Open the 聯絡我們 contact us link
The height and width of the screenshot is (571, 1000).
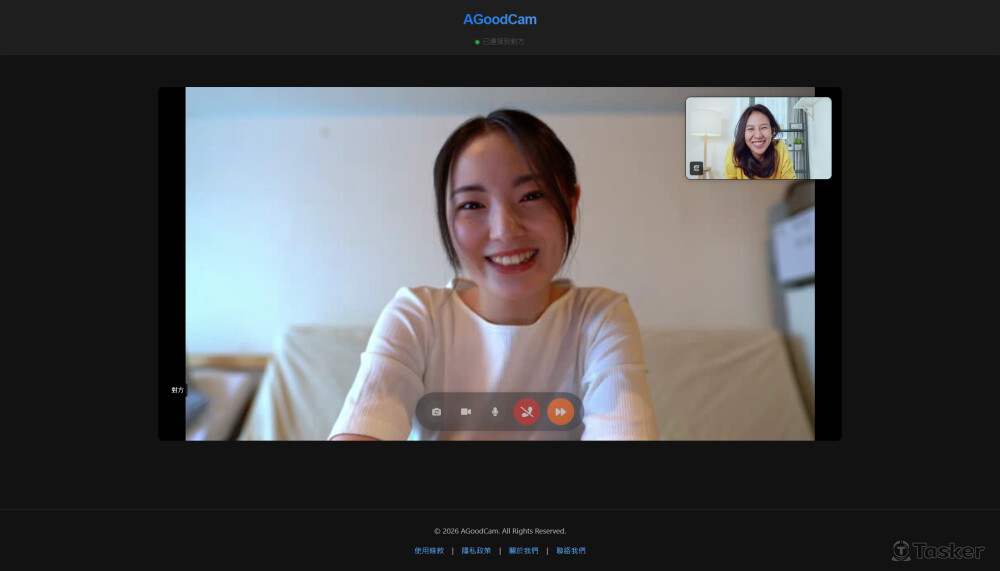coord(571,550)
